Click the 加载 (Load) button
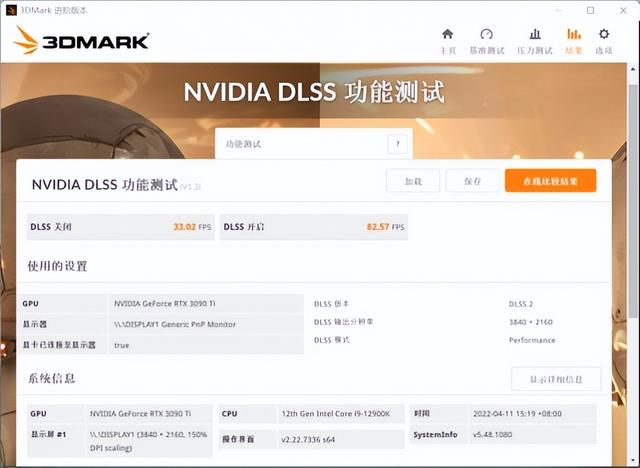Viewport: 640px width, 468px height. point(413,181)
